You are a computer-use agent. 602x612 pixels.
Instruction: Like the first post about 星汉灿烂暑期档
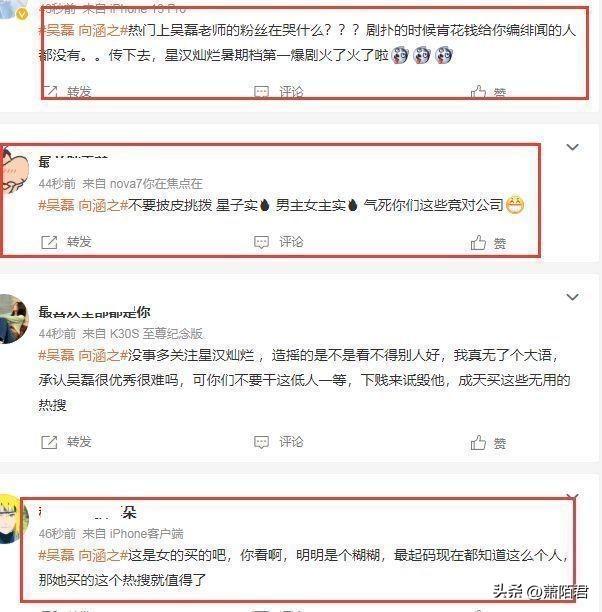pyautogui.click(x=478, y=92)
